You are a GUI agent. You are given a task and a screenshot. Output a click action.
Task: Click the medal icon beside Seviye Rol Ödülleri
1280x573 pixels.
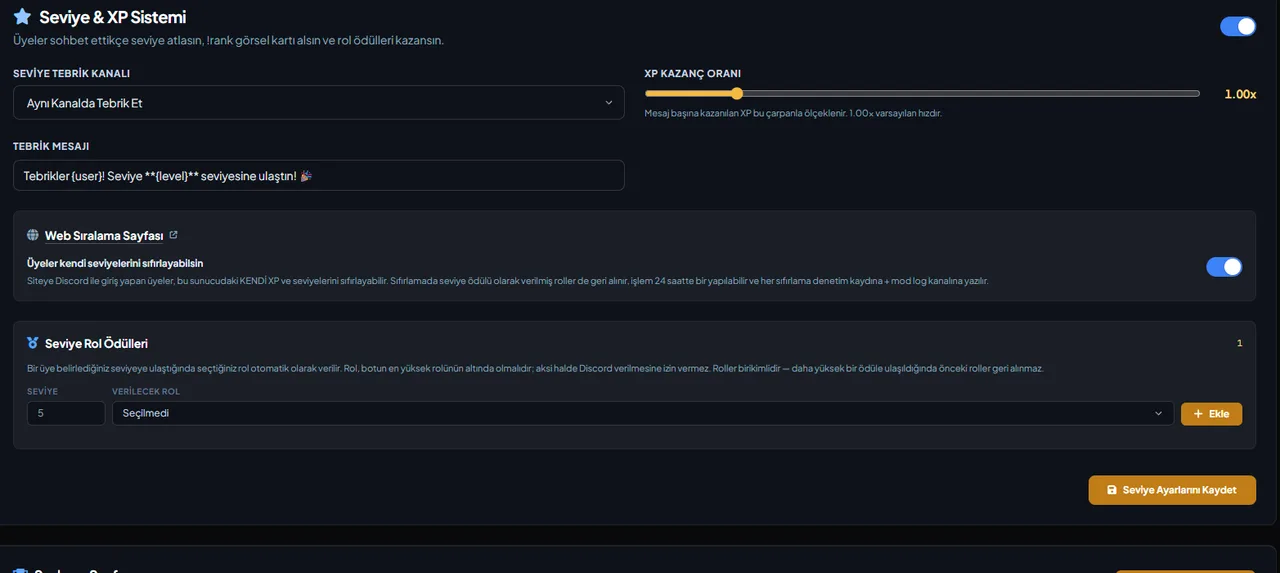pyautogui.click(x=33, y=343)
